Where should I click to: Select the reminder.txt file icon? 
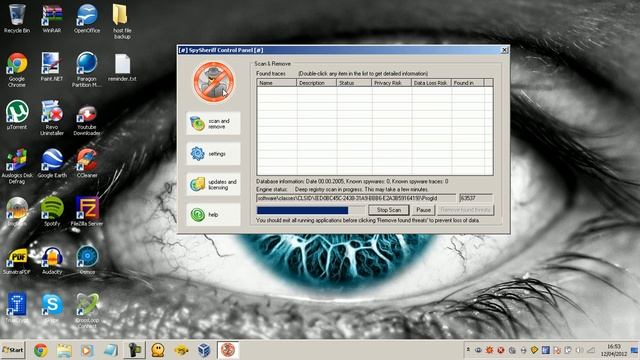pyautogui.click(x=122, y=68)
